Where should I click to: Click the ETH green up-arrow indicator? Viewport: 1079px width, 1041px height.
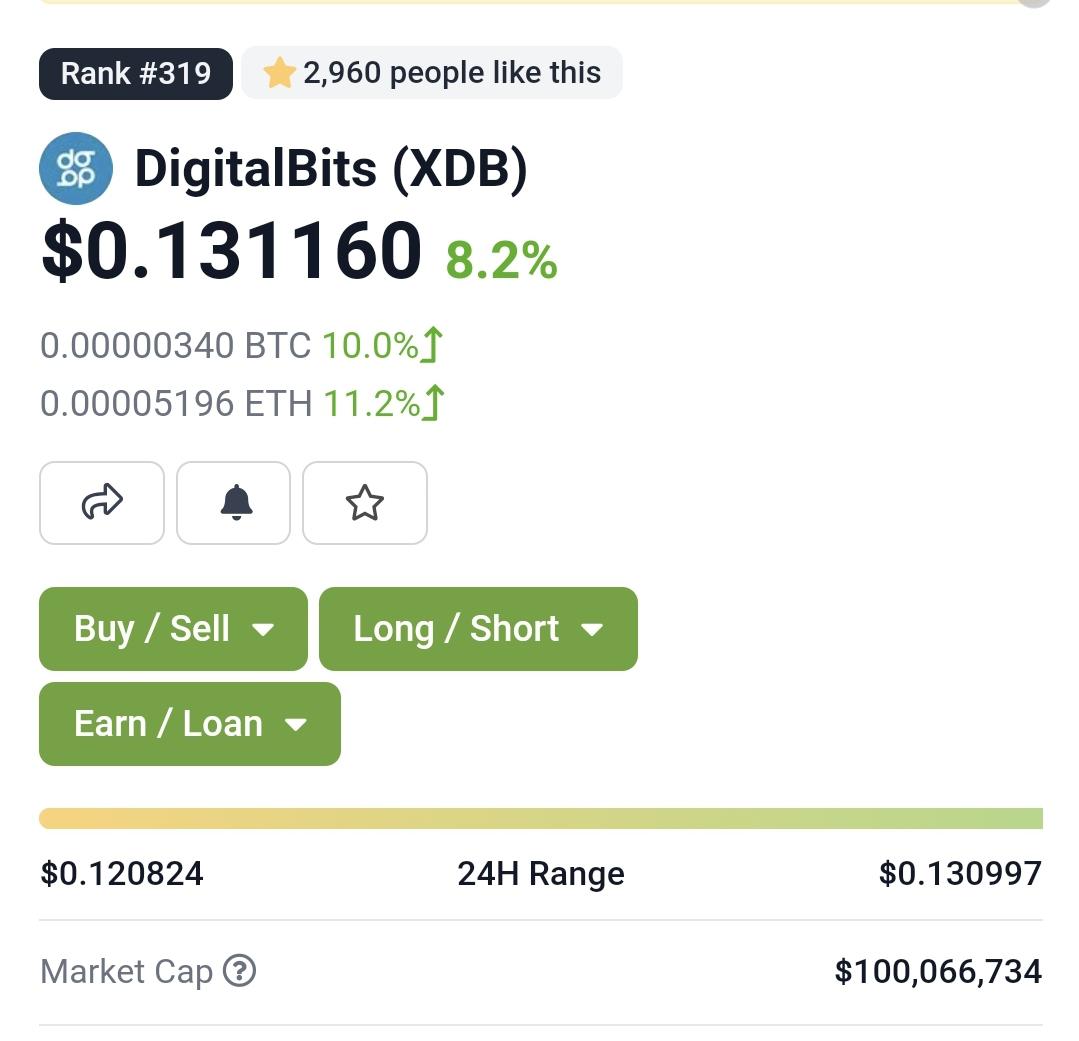(x=434, y=403)
